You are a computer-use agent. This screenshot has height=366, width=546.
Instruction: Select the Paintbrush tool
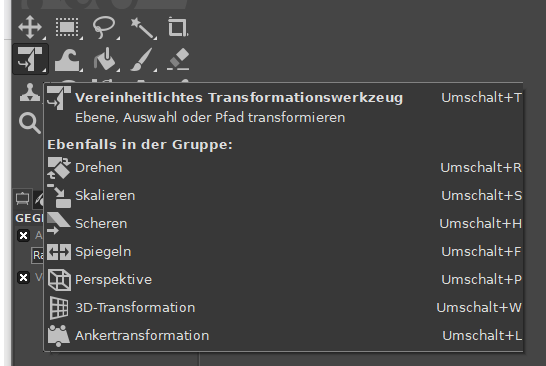pyautogui.click(x=141, y=59)
